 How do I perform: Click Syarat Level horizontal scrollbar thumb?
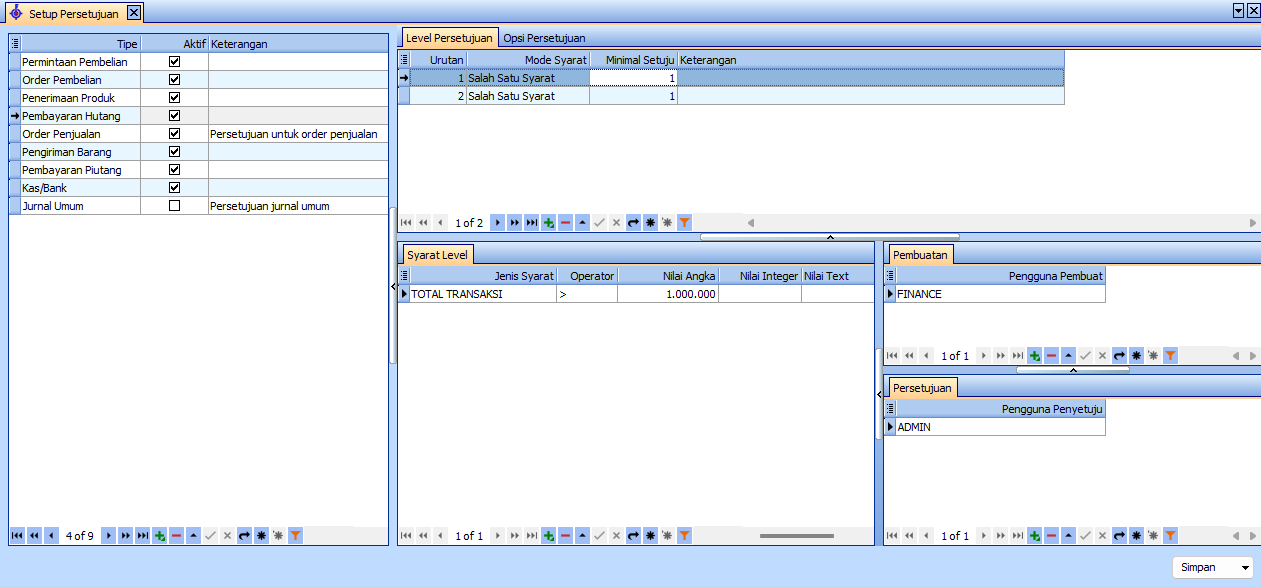point(796,536)
